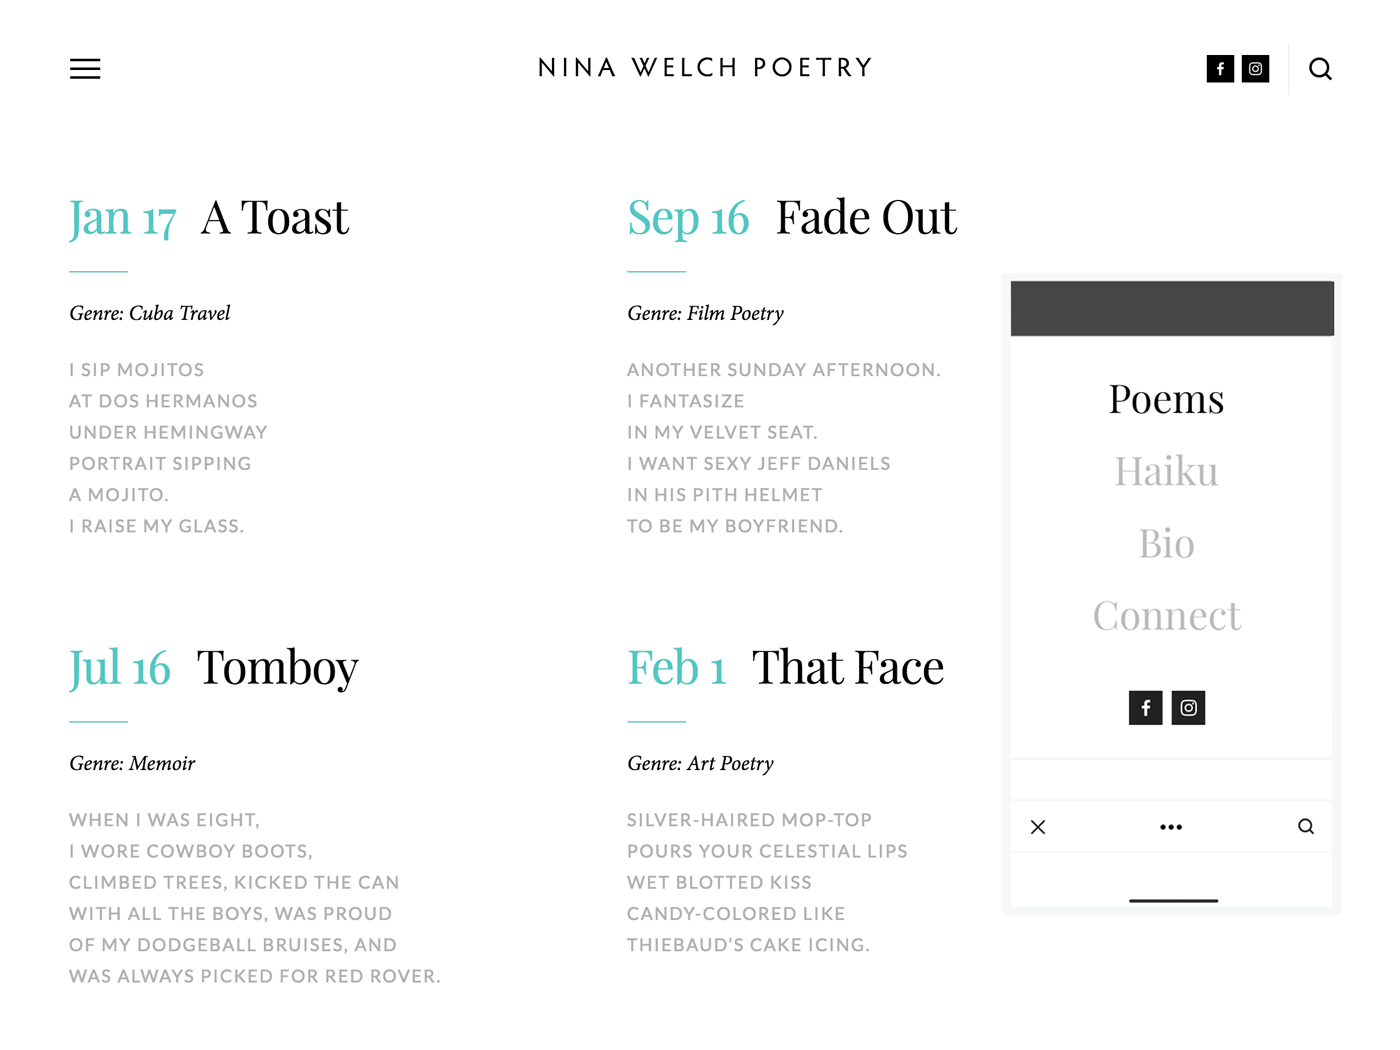Open the hamburger menu icon
The image size is (1400, 1050).
click(x=85, y=69)
